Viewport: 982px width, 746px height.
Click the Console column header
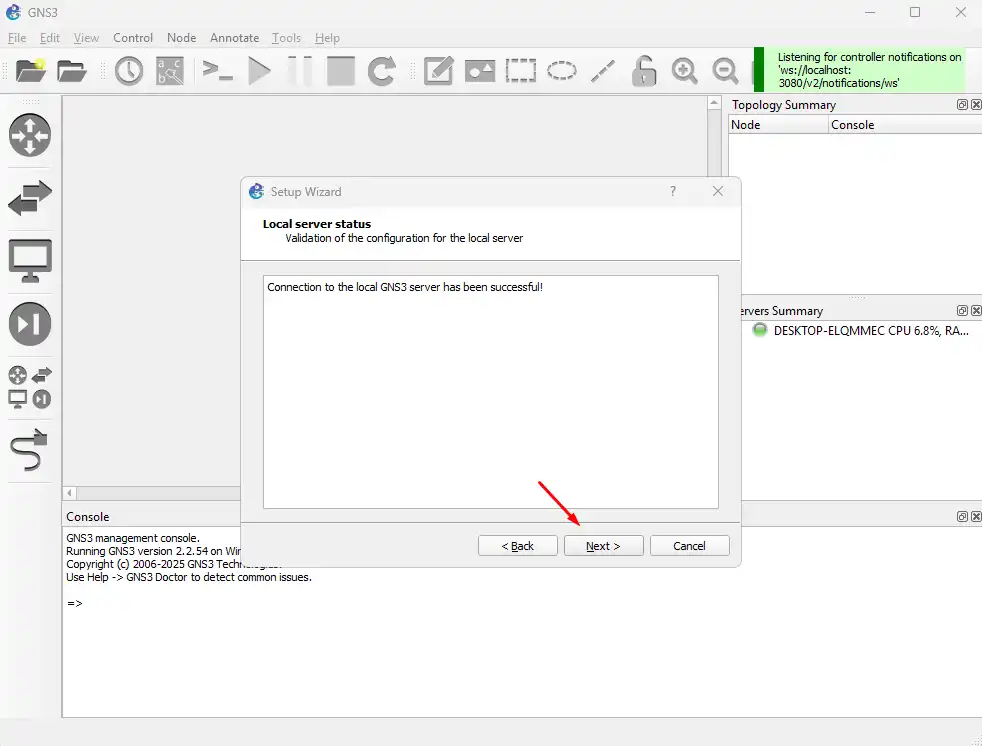(852, 125)
